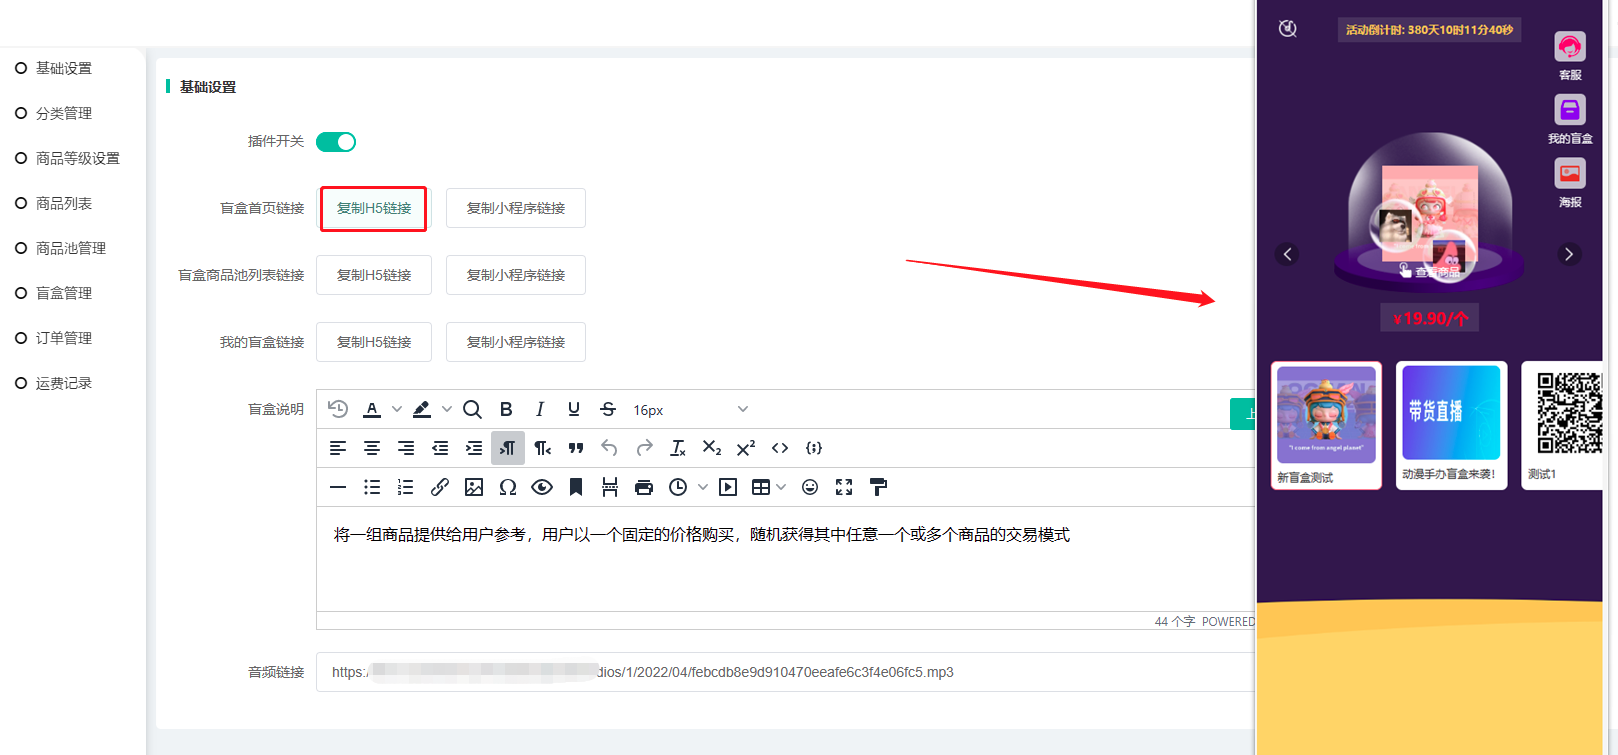Image resolution: width=1618 pixels, height=755 pixels.
Task: Open the emoji picker in the editor
Action: coord(810,487)
